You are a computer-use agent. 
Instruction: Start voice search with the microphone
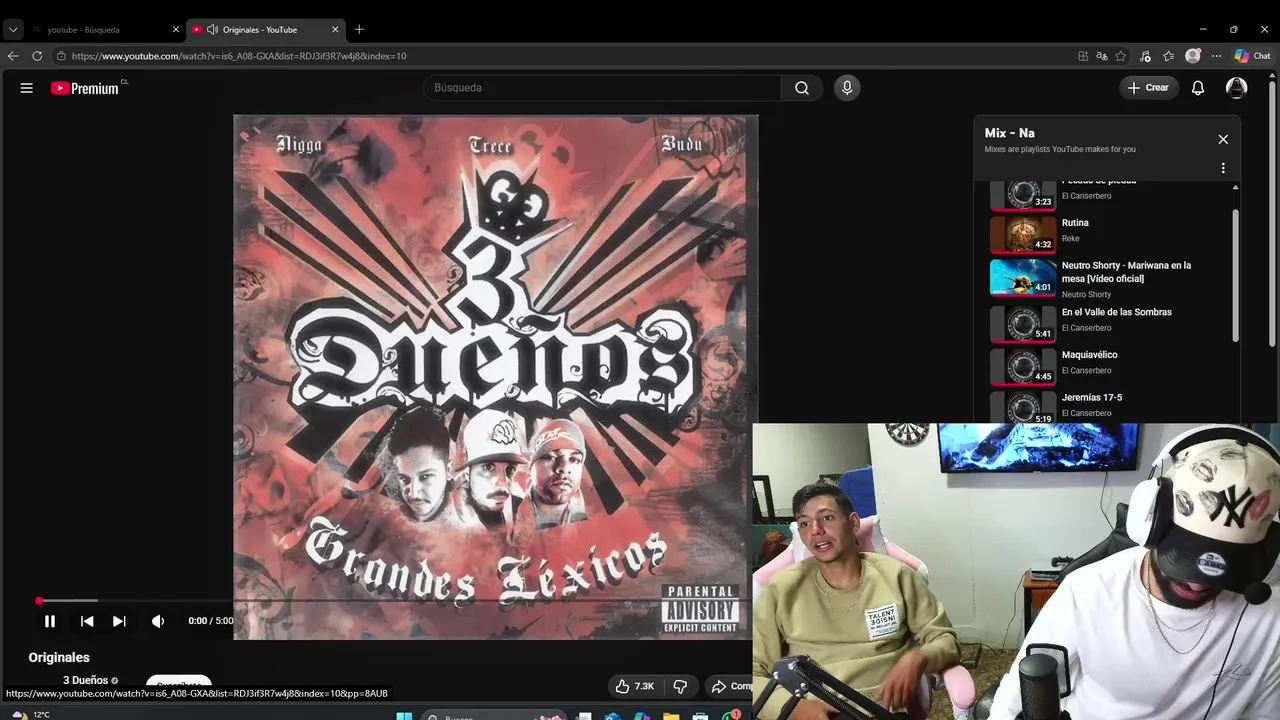pyautogui.click(x=847, y=88)
